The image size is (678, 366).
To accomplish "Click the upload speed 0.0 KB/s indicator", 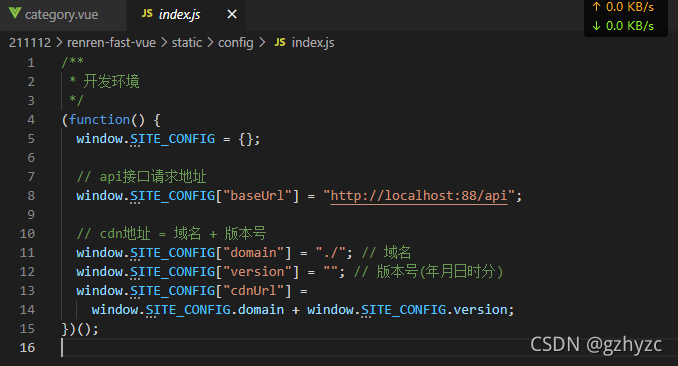I will point(623,7).
